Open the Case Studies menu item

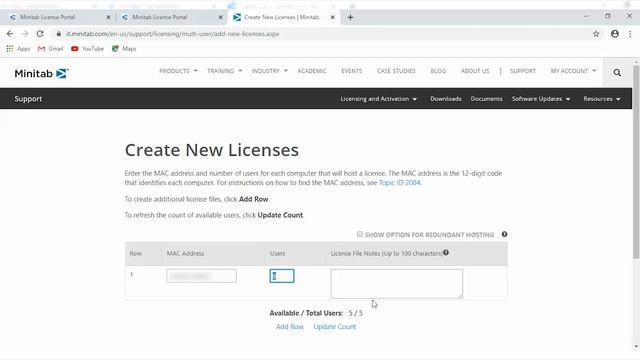point(396,71)
